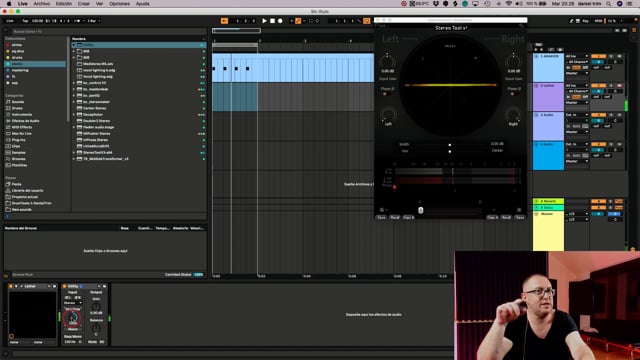Expand the 808 folder in browser list

tap(74, 51)
